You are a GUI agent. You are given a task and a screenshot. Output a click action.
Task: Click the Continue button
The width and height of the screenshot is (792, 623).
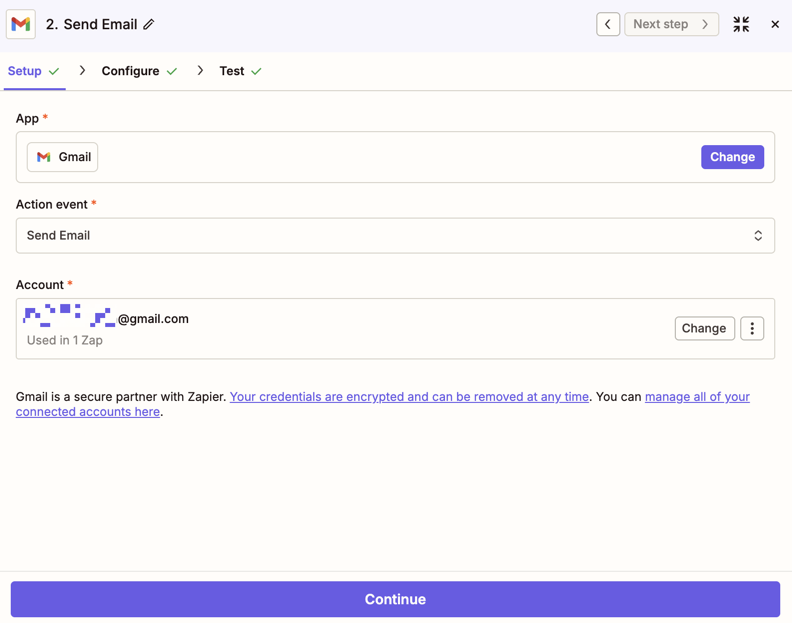click(x=395, y=599)
